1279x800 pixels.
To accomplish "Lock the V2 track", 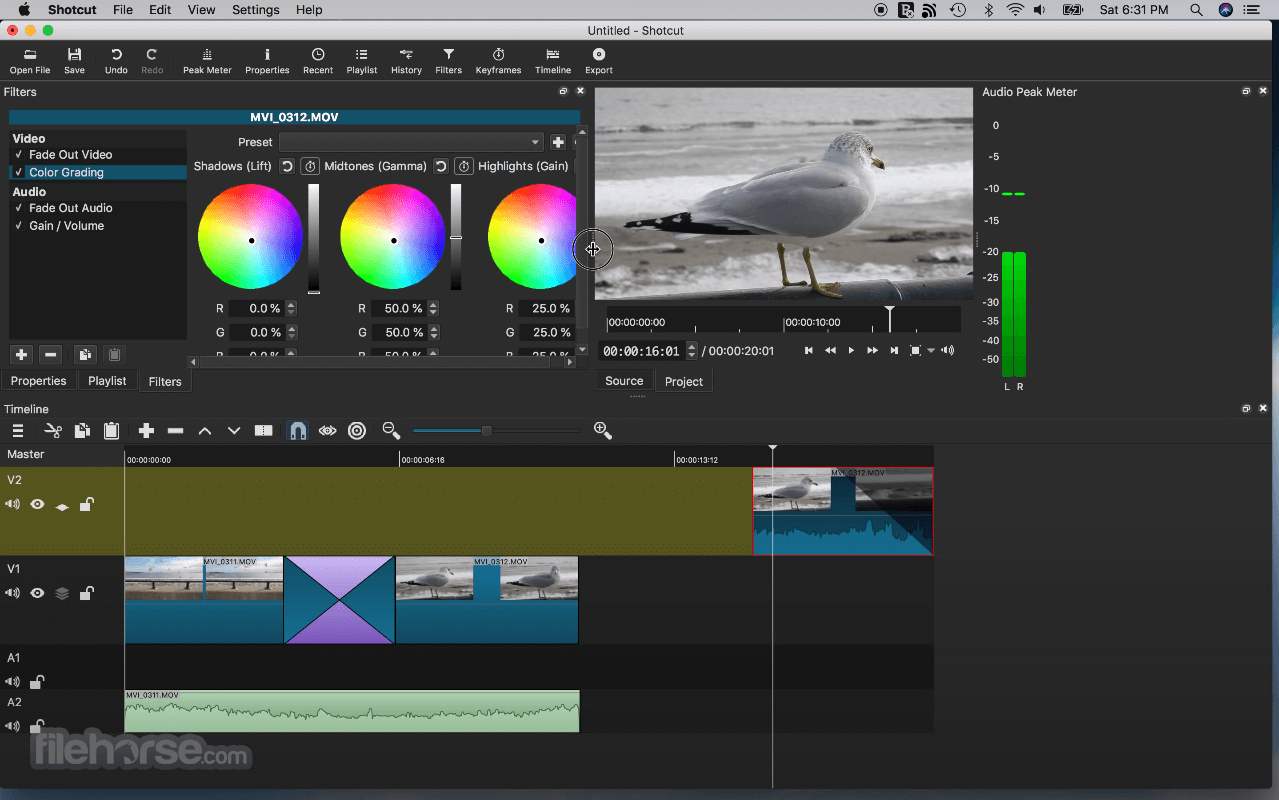I will pyautogui.click(x=86, y=505).
